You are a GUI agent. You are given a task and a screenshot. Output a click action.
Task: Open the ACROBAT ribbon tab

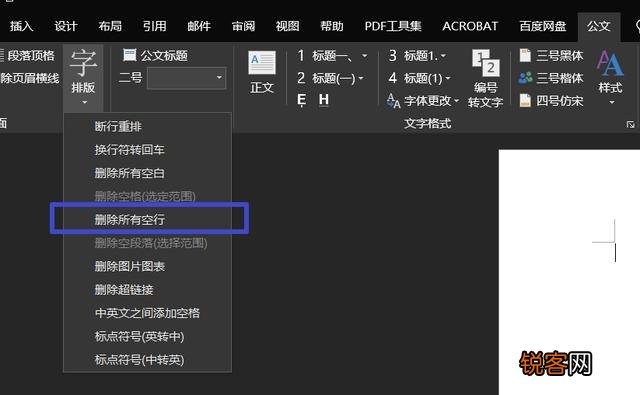470,26
